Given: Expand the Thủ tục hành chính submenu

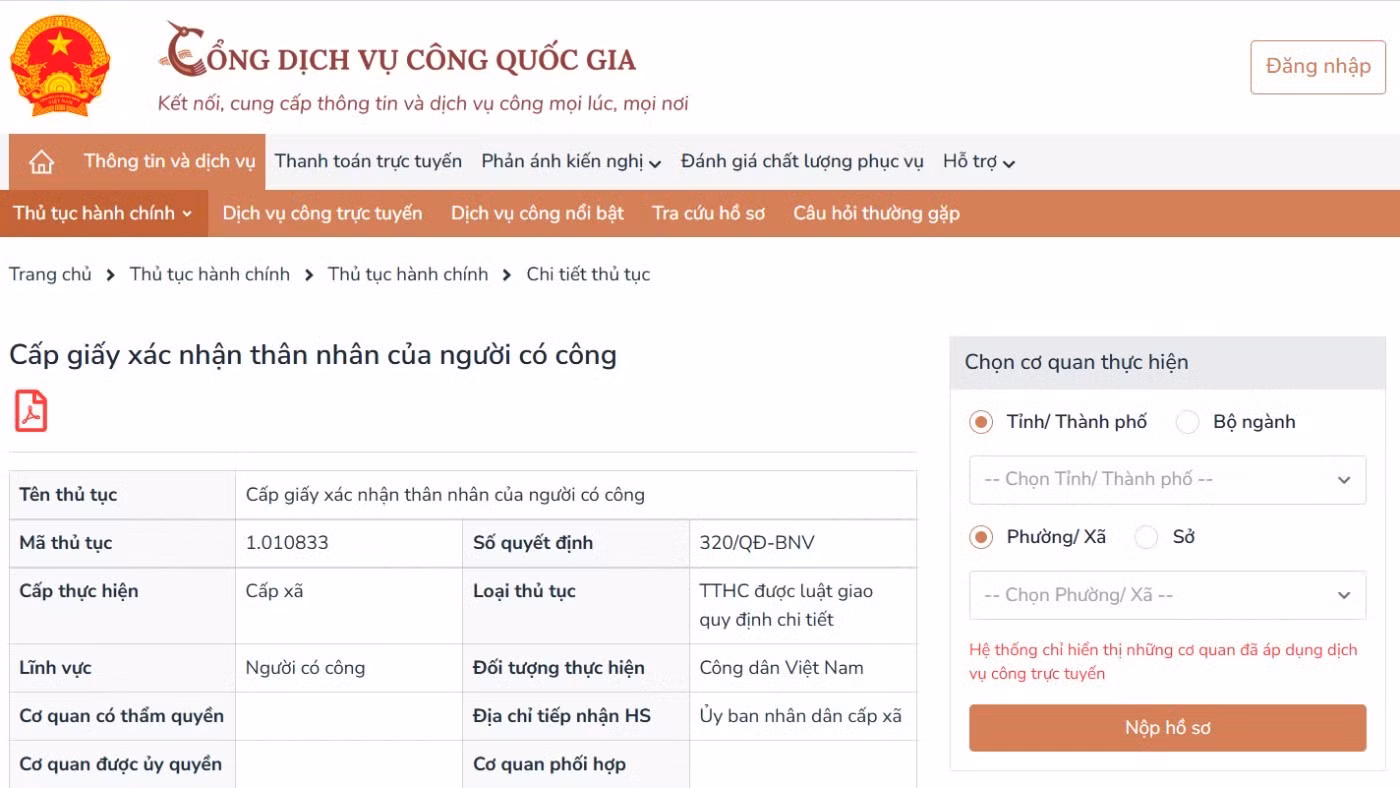Looking at the screenshot, I should click(x=103, y=213).
